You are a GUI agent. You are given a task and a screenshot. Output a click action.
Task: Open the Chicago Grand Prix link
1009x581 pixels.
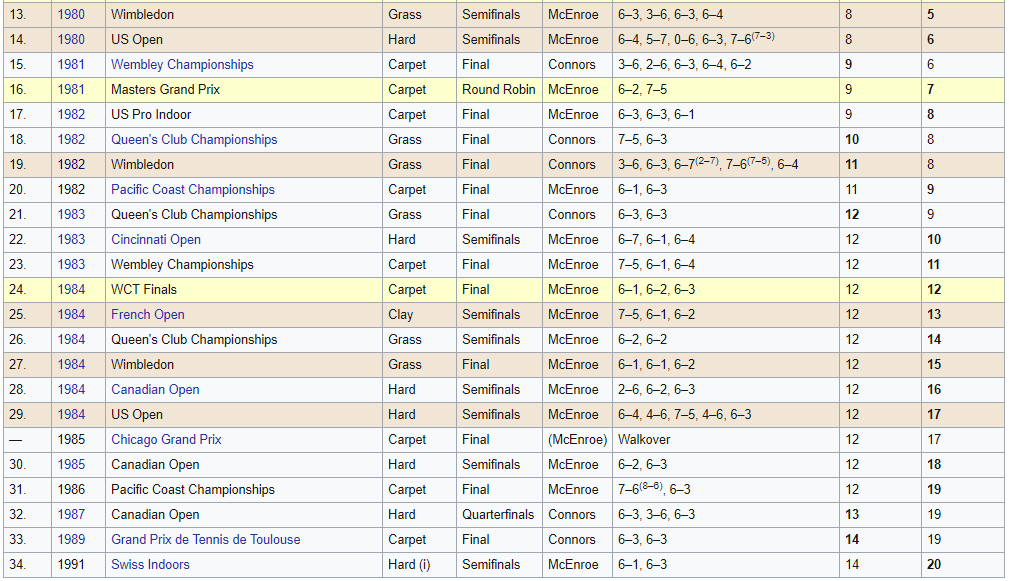166,440
